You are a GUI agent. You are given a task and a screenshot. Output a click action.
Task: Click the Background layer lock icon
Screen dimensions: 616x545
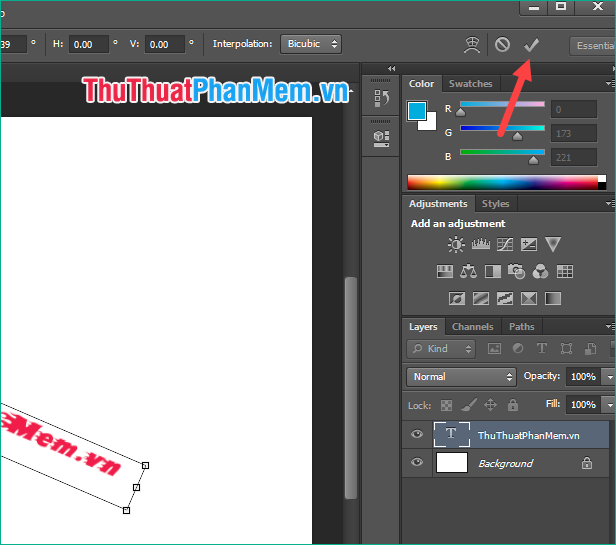pos(587,463)
